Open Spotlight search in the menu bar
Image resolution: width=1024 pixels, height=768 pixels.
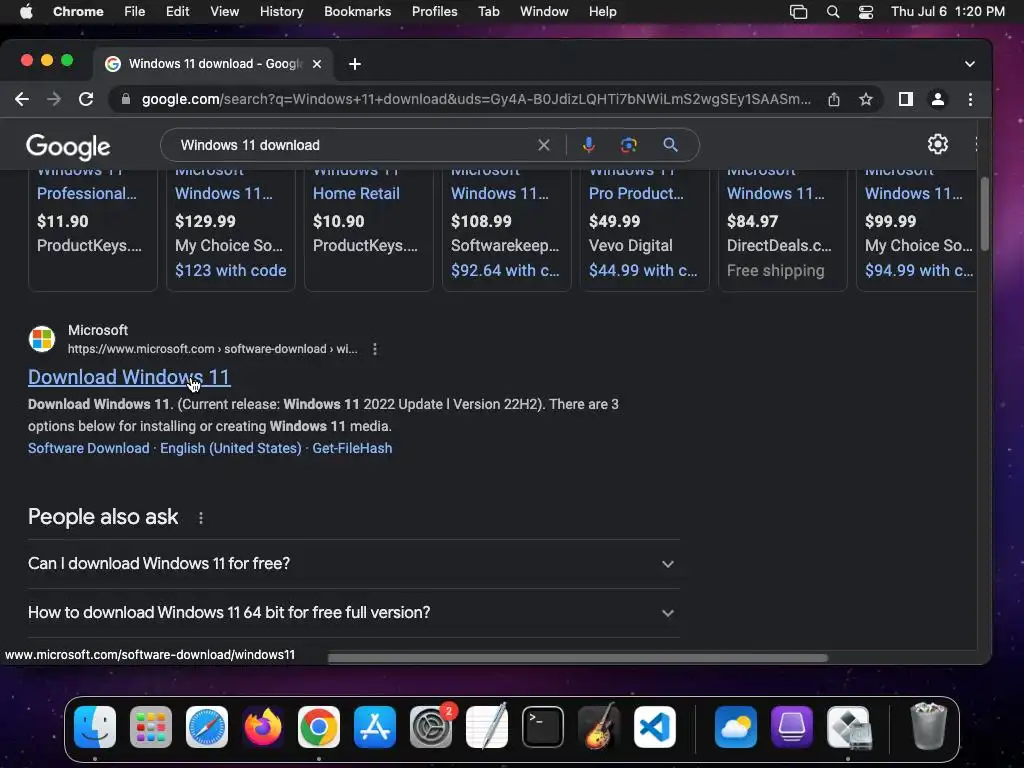(833, 12)
